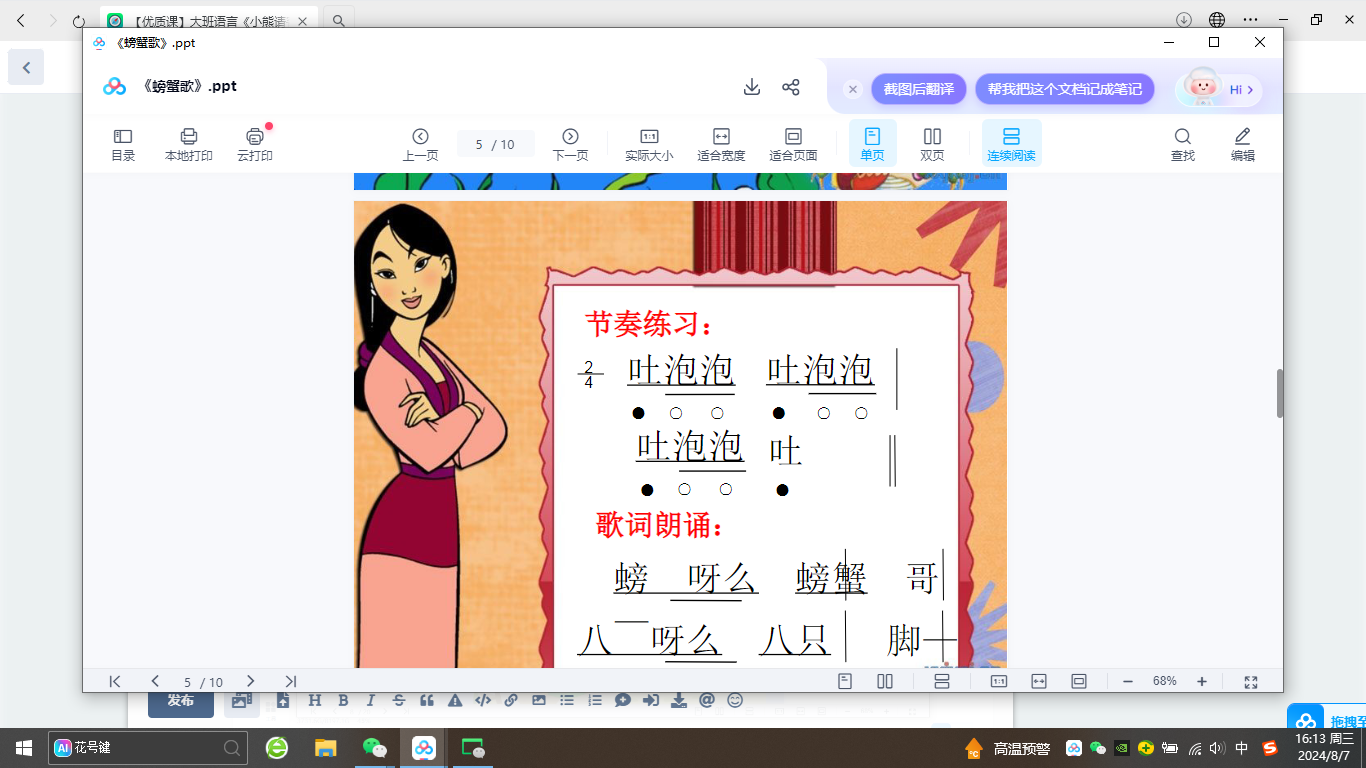
Task: Select single page icon in bottom bar
Action: point(845,681)
